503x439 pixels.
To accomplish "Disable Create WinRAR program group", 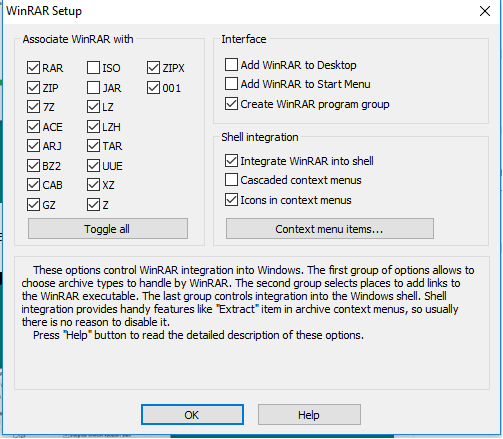I will coord(231,104).
